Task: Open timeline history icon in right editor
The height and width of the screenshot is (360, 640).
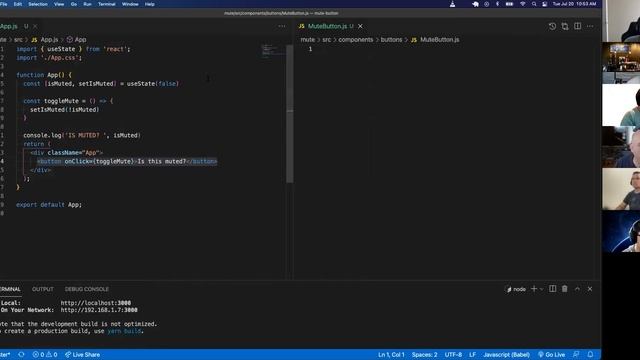Action: click(552, 26)
